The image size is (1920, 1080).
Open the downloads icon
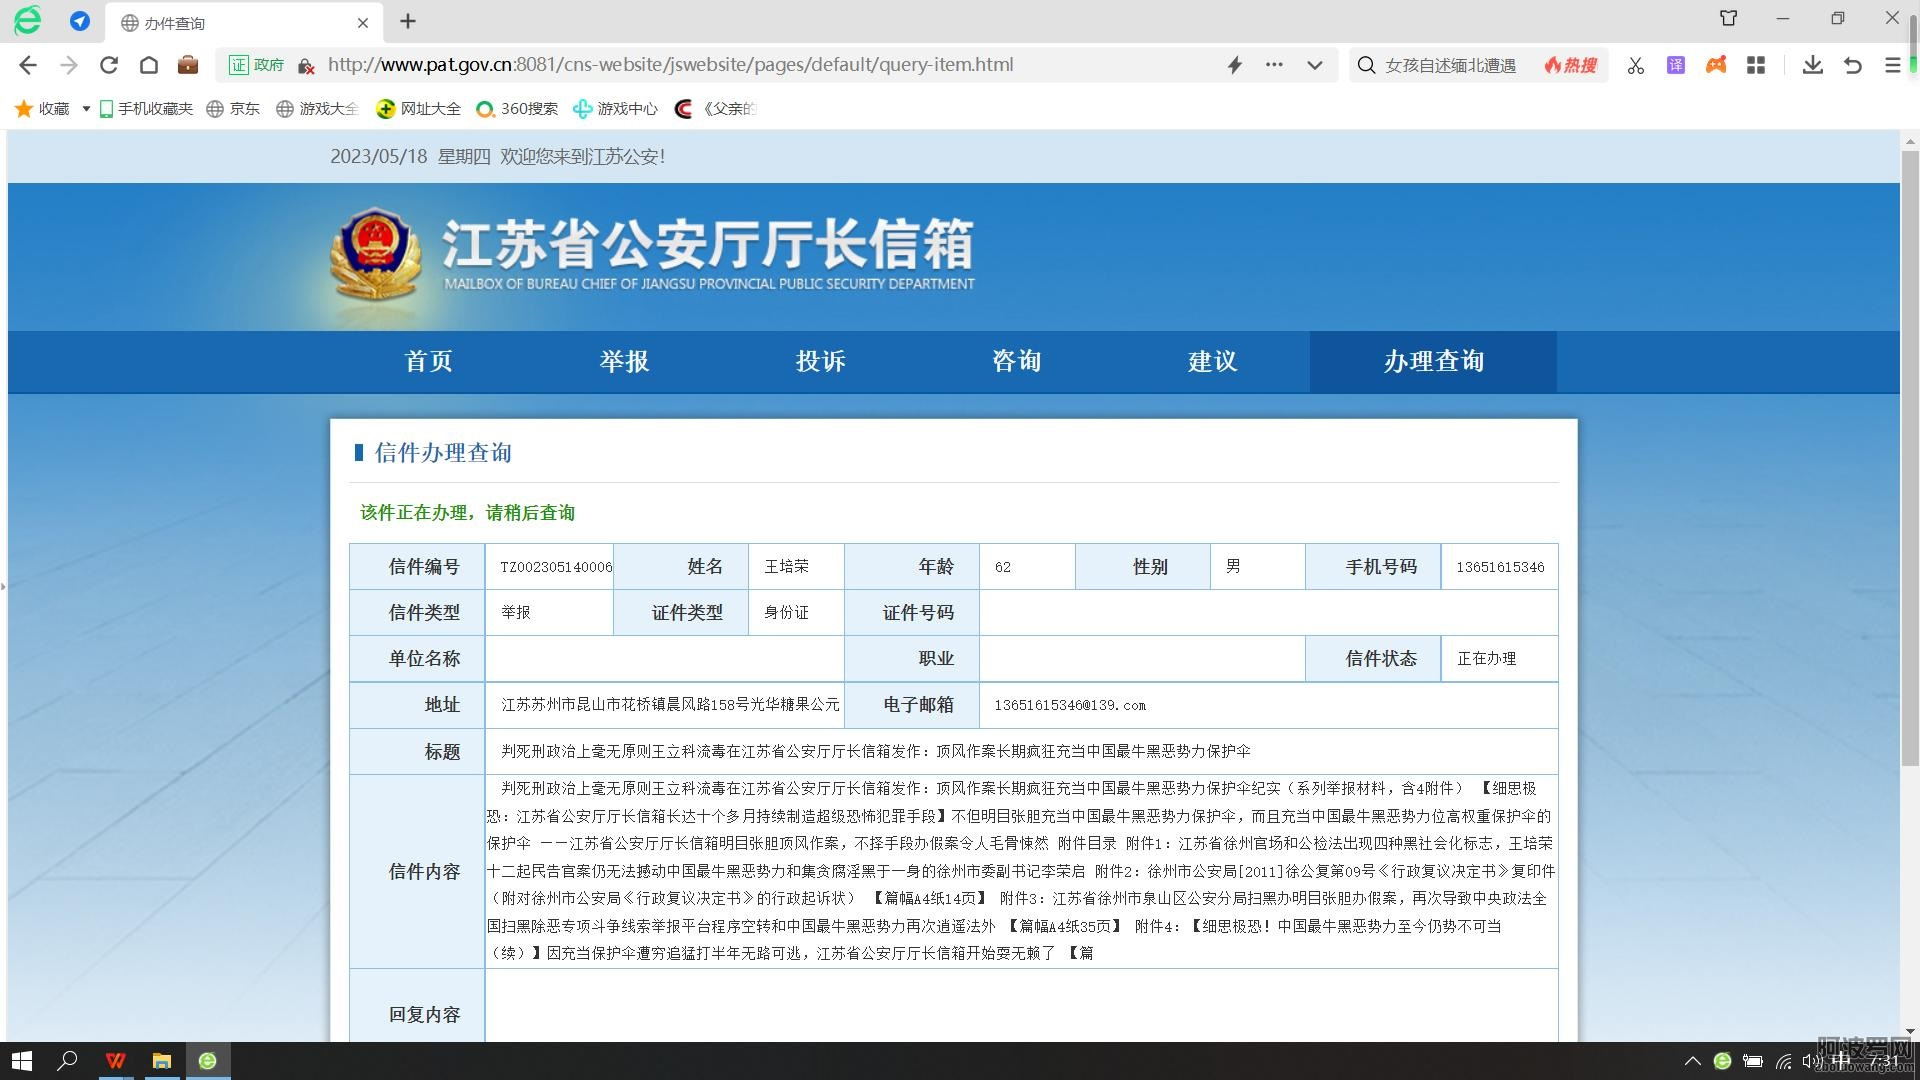[x=1812, y=65]
